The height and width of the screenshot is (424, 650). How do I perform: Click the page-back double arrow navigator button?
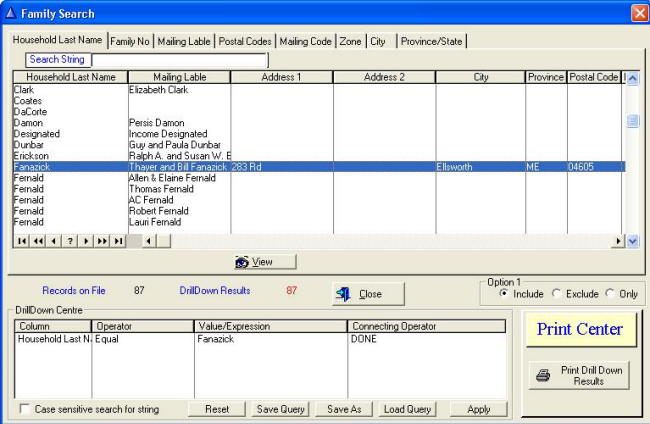pos(38,241)
